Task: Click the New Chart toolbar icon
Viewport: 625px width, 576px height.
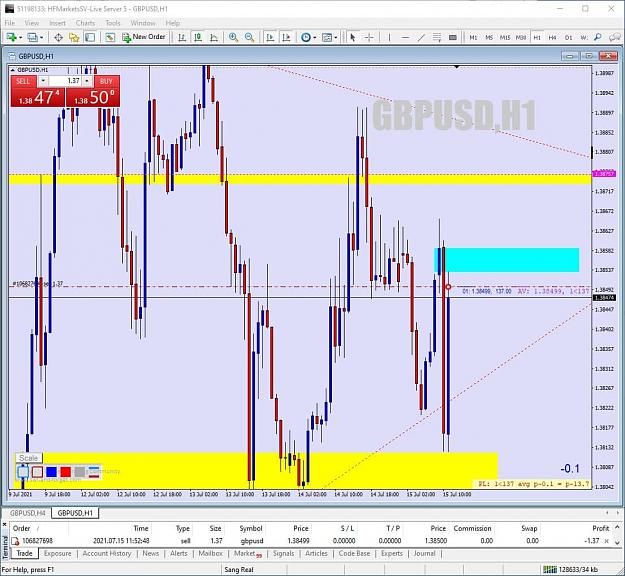Action: [11, 37]
